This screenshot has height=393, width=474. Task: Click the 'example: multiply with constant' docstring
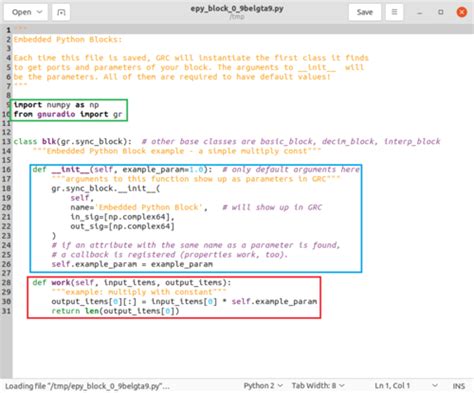pyautogui.click(x=139, y=292)
